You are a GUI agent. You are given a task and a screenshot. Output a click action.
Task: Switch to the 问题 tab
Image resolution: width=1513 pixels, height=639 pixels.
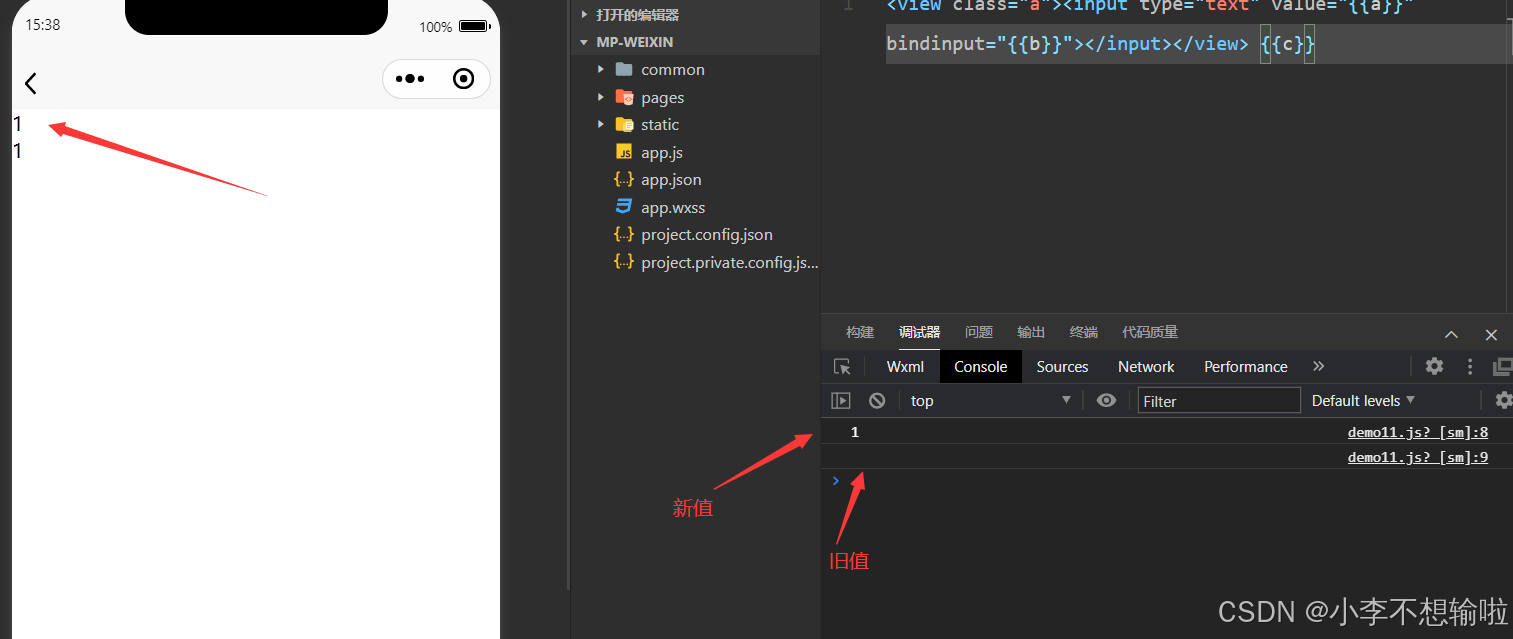[x=979, y=332]
